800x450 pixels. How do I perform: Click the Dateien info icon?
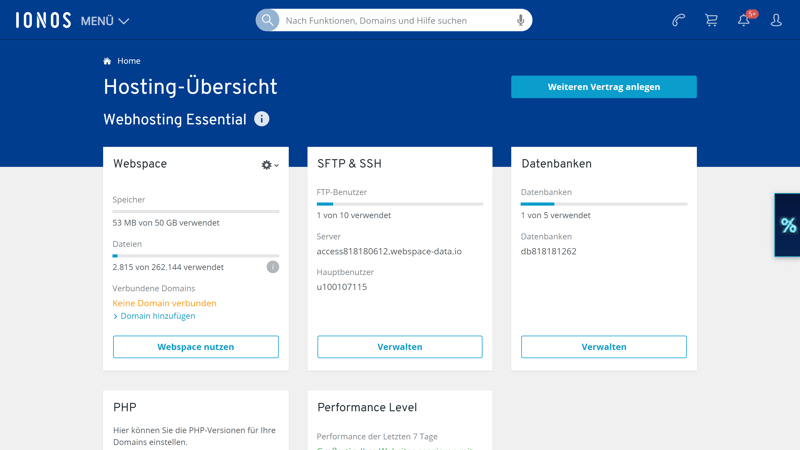[x=272, y=267]
